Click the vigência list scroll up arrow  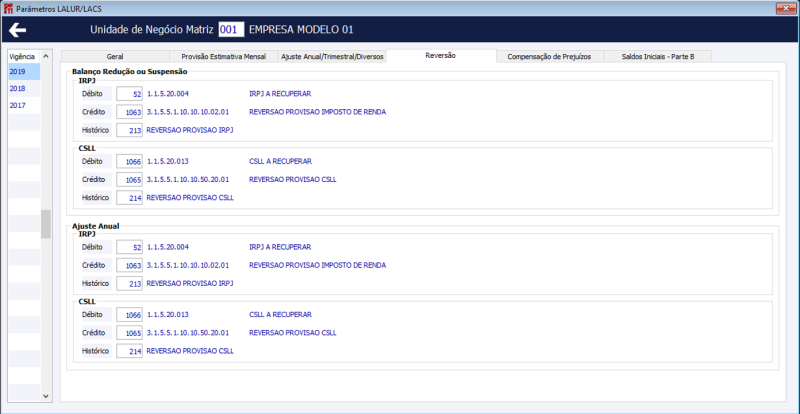point(45,56)
